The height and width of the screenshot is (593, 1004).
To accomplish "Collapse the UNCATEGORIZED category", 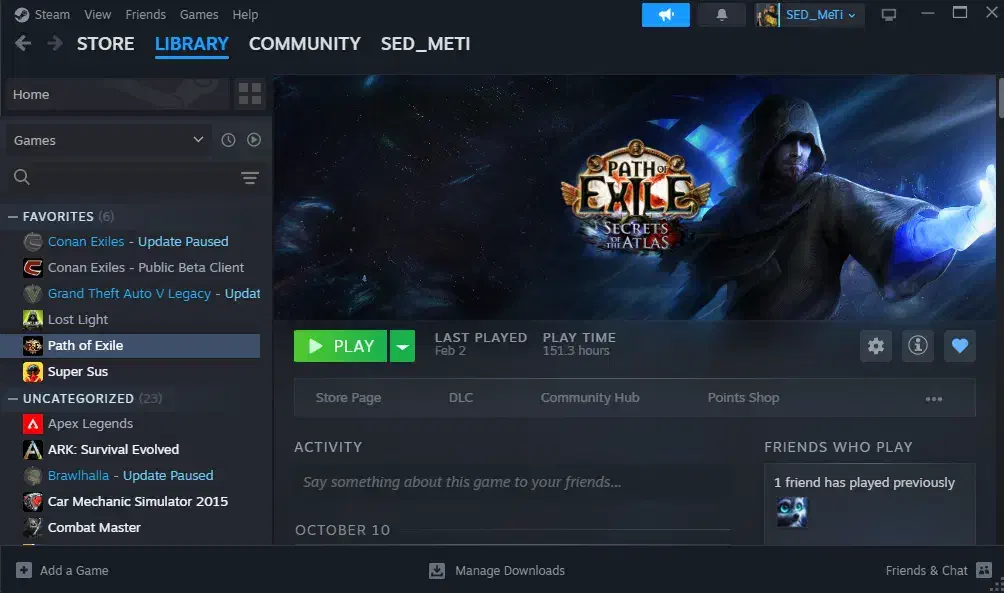I will [13, 398].
